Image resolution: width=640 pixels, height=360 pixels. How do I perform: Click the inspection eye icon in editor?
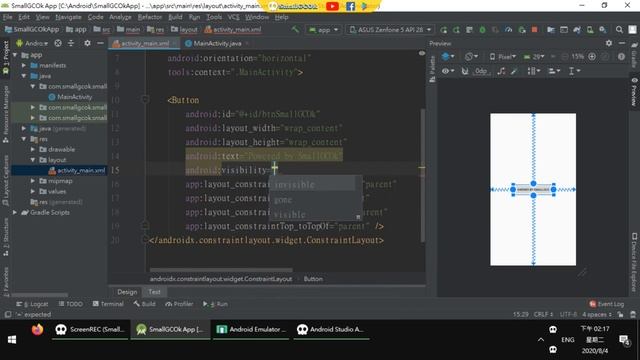click(422, 53)
